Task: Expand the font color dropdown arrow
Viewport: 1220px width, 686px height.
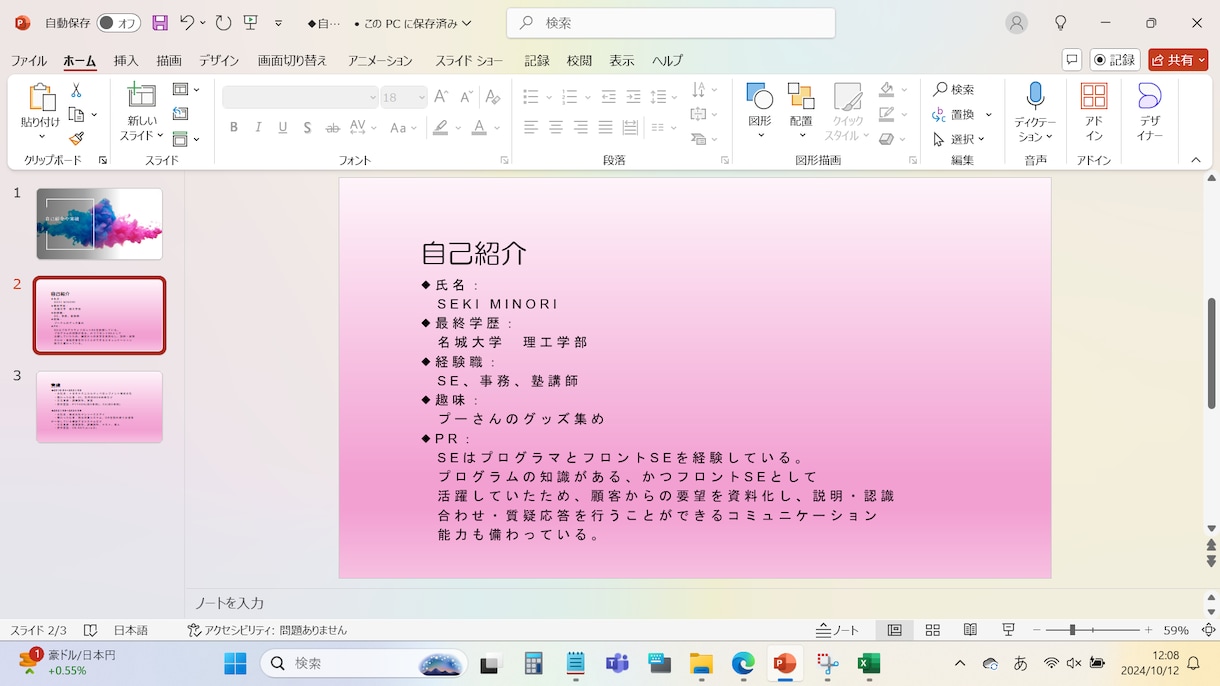Action: pos(497,128)
